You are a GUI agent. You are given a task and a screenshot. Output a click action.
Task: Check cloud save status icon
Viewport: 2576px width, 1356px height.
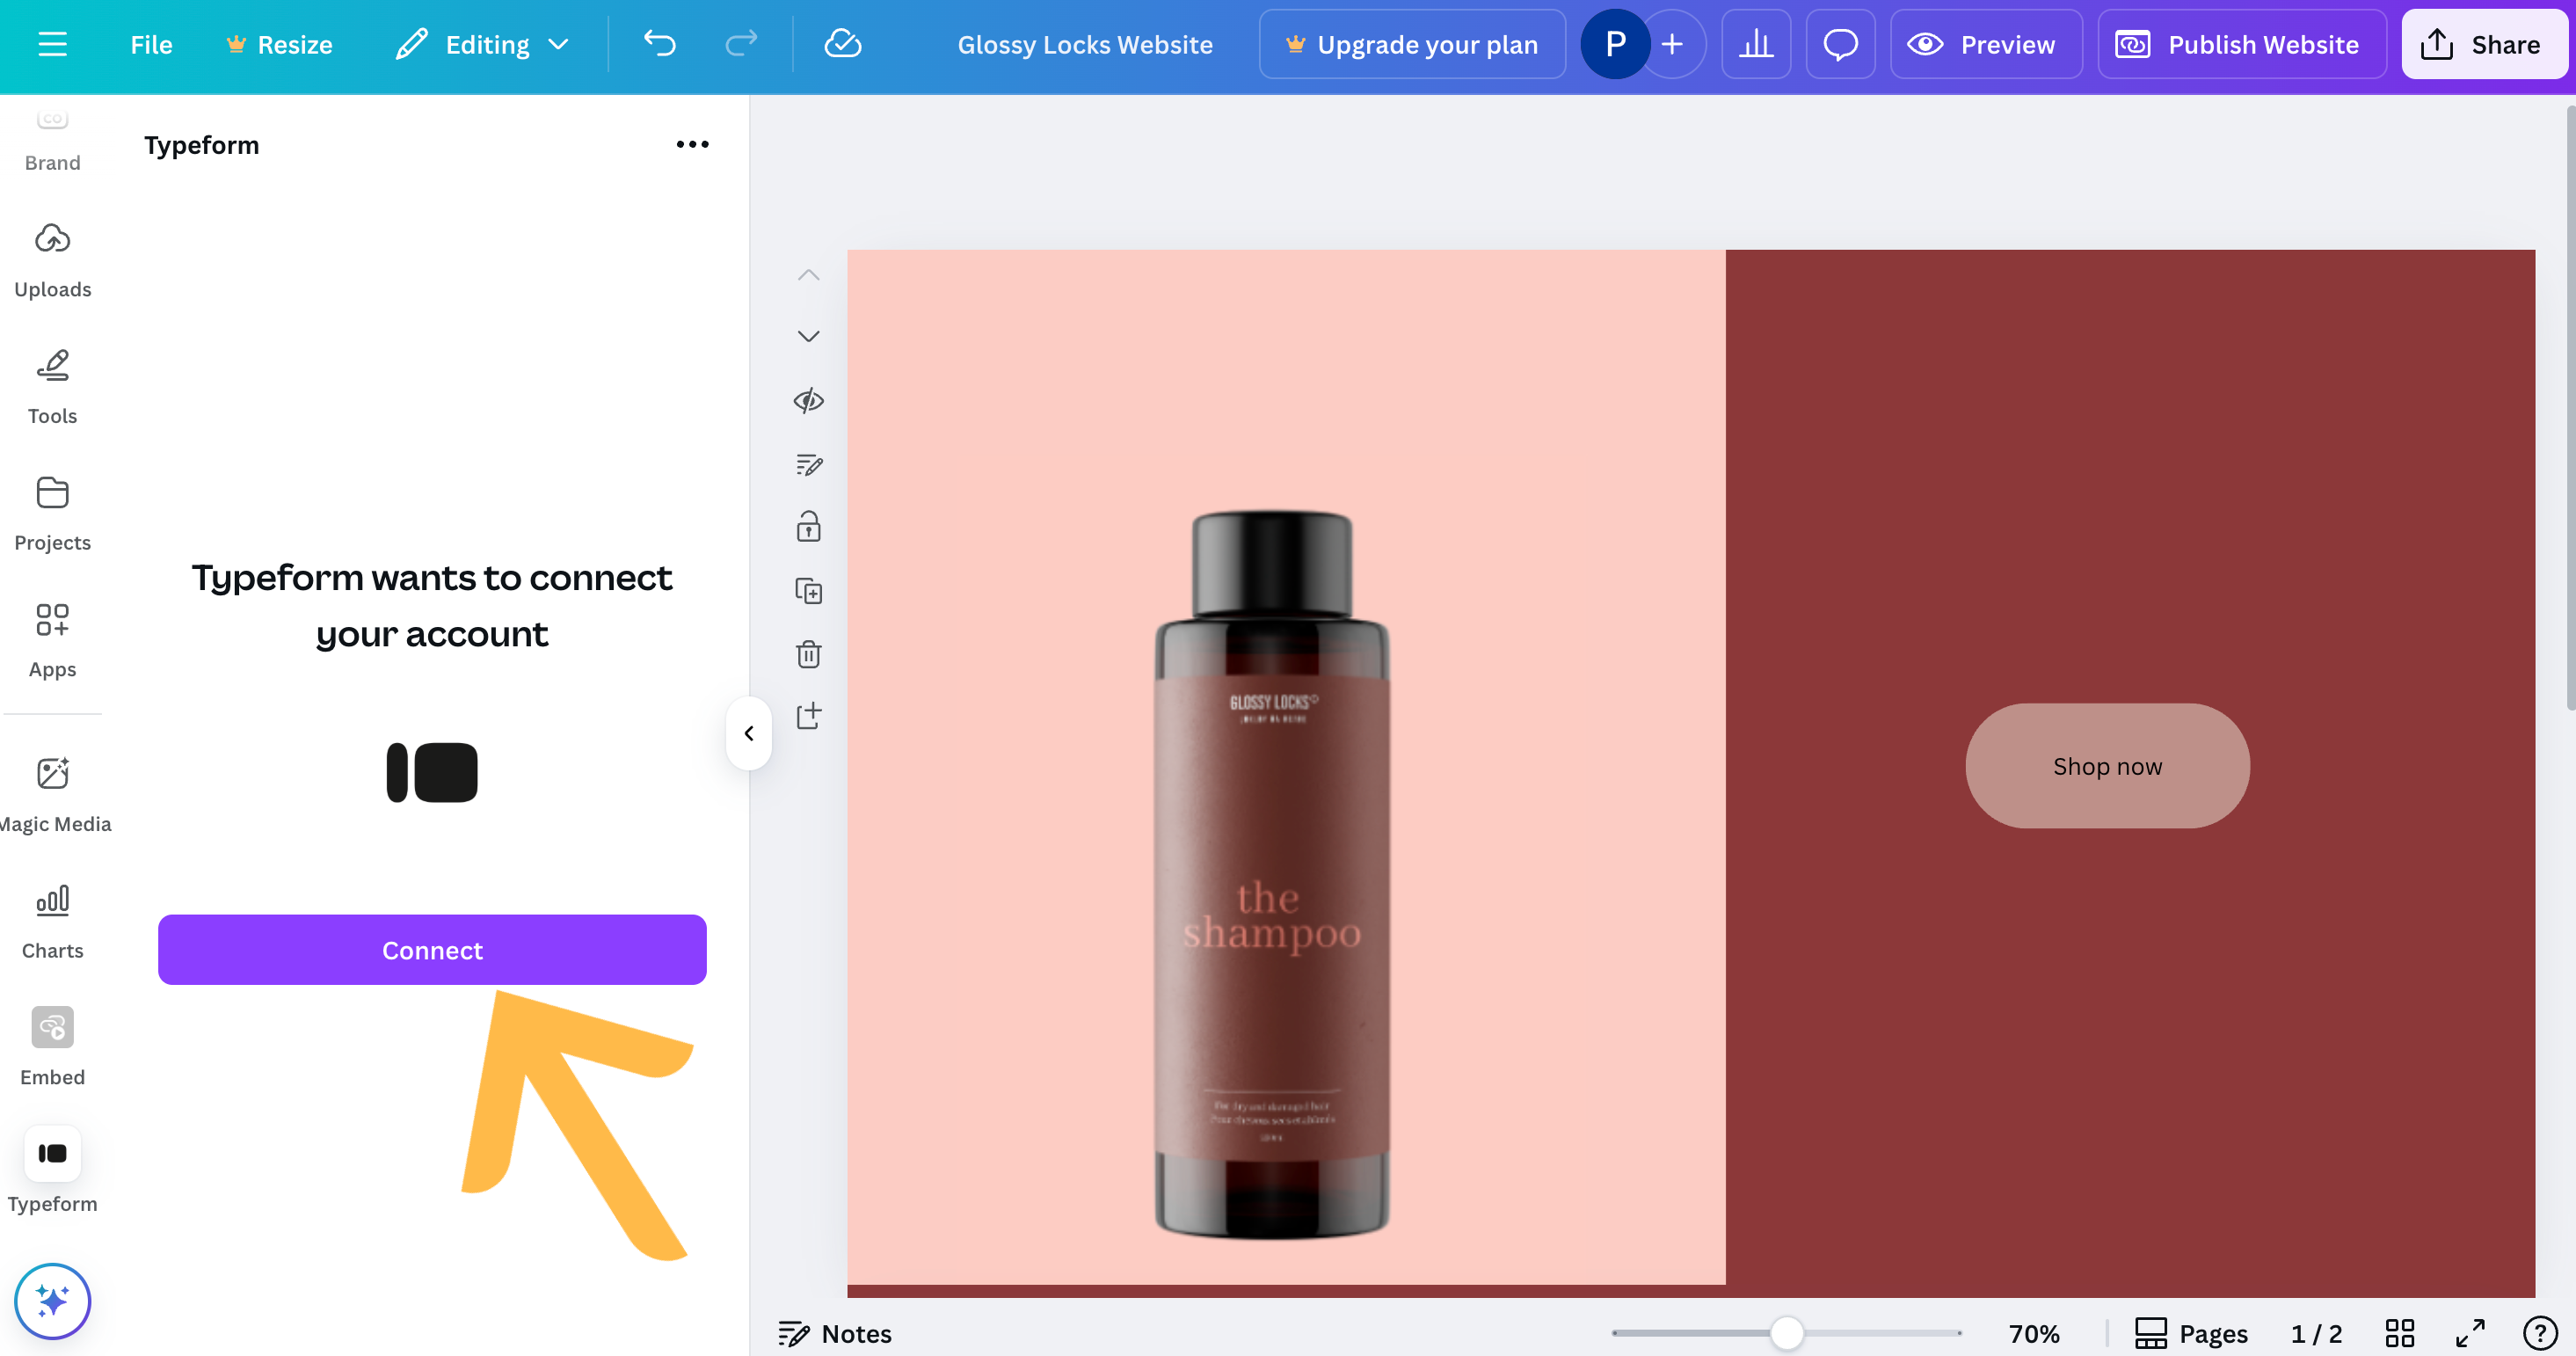tap(842, 44)
